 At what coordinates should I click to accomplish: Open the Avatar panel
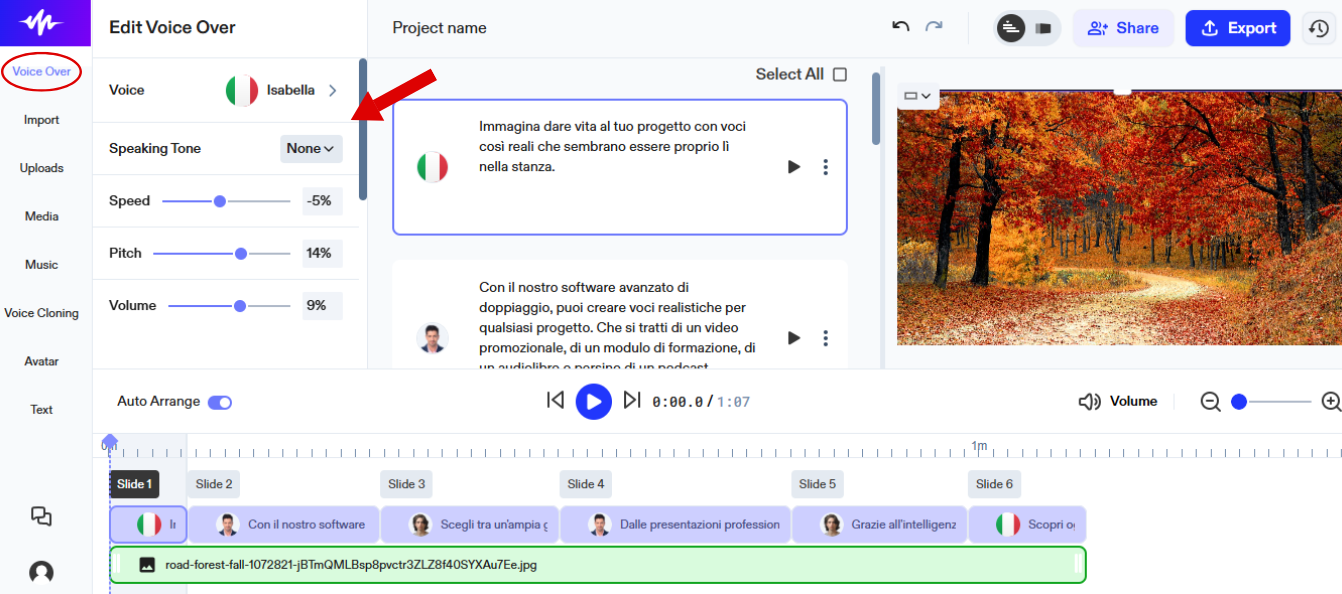click(x=40, y=361)
